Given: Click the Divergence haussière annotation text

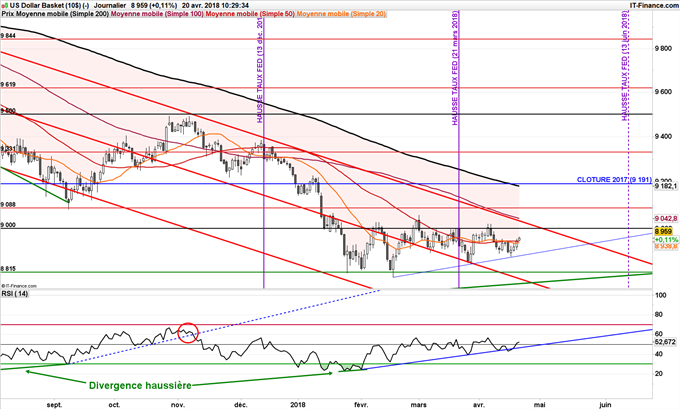Looking at the screenshot, I should (x=140, y=386).
